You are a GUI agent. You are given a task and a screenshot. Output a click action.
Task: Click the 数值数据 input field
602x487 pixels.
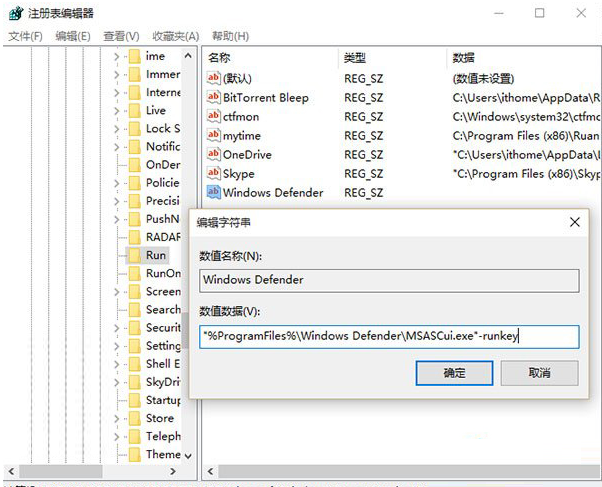pyautogui.click(x=388, y=337)
